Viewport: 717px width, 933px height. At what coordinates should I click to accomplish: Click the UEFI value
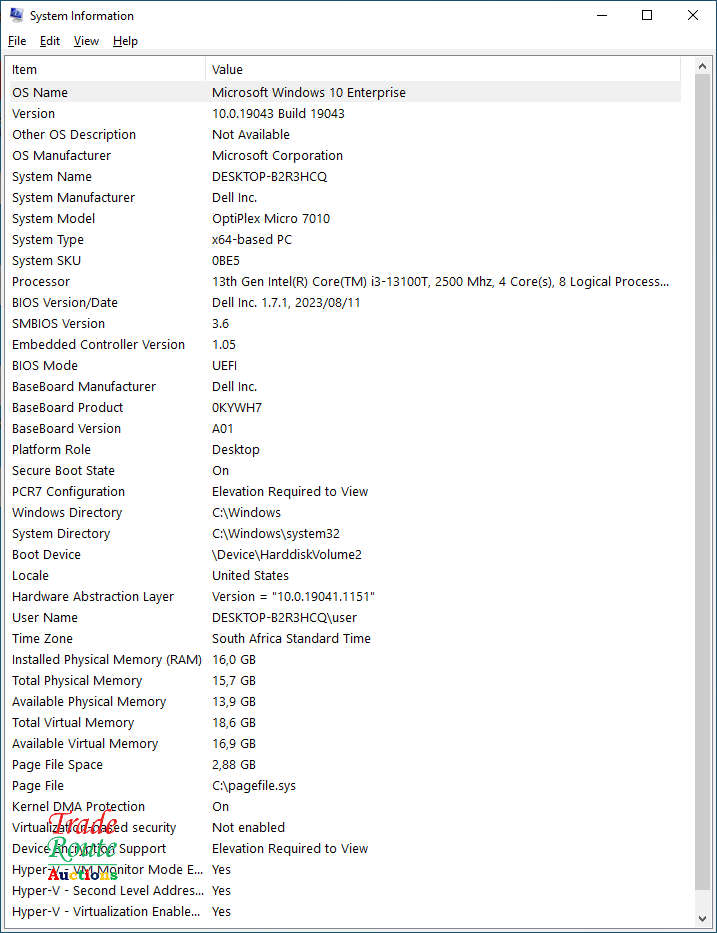point(224,365)
